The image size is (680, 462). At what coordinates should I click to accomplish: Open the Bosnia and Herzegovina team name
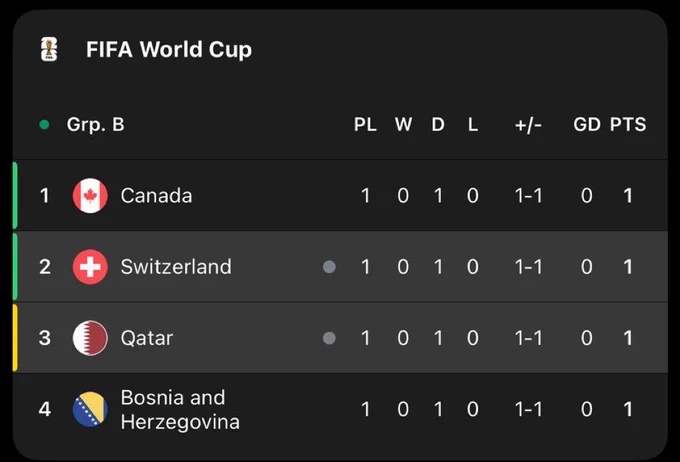pos(180,410)
